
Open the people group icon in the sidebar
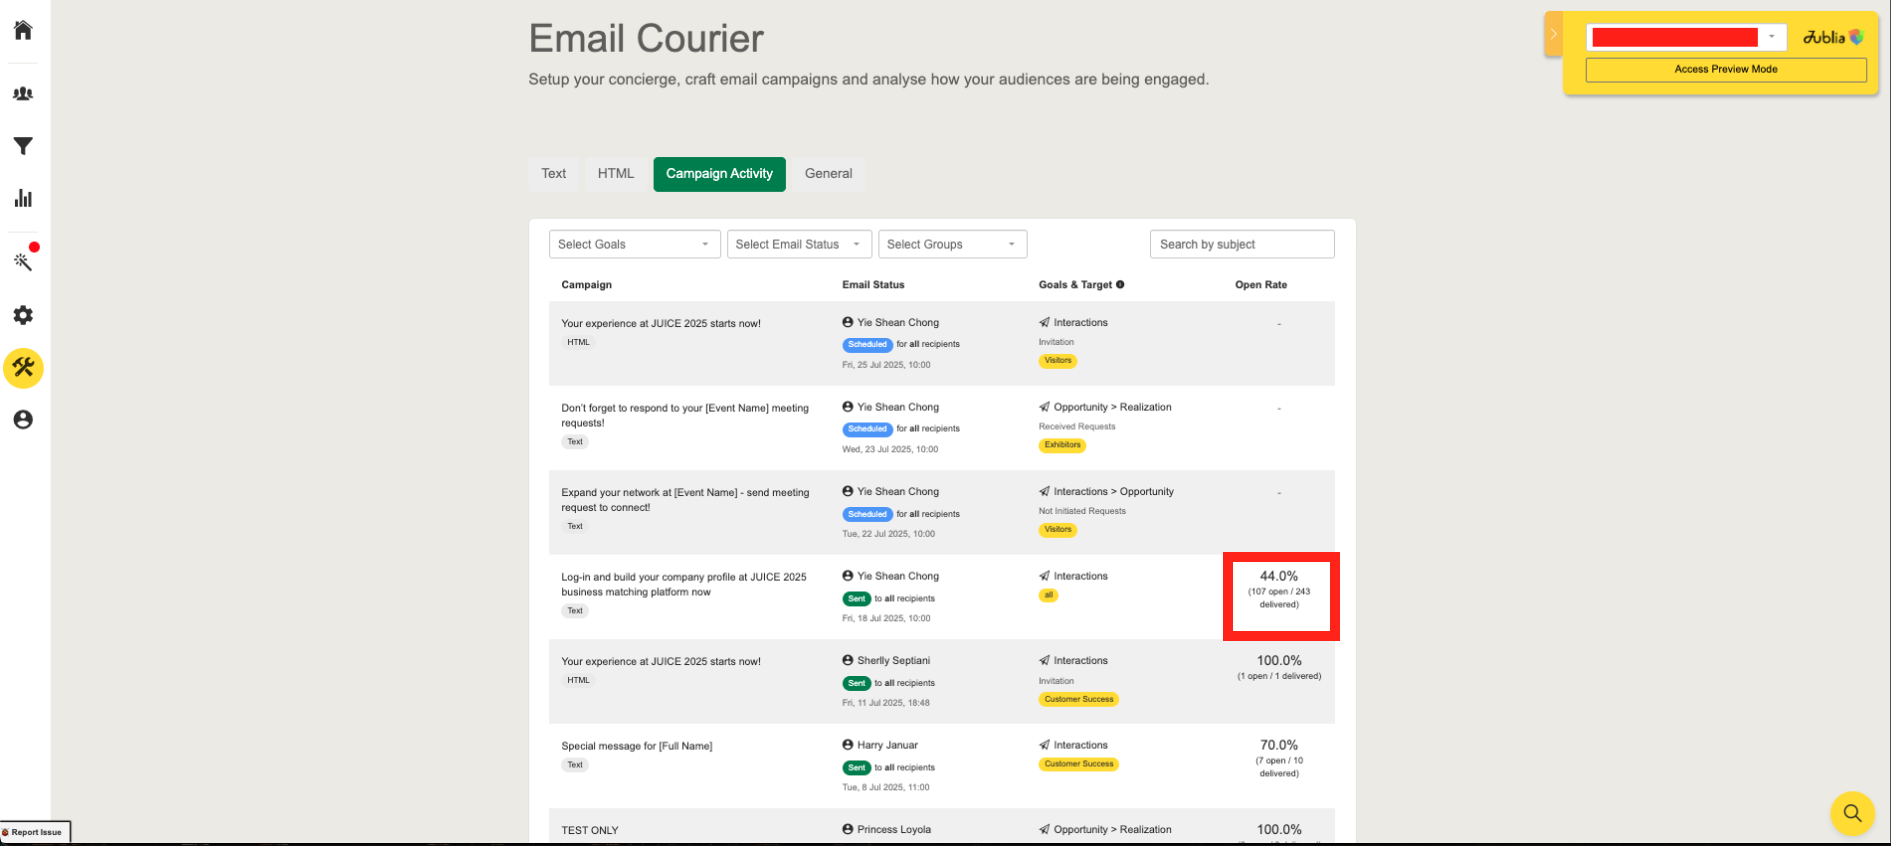pos(23,93)
